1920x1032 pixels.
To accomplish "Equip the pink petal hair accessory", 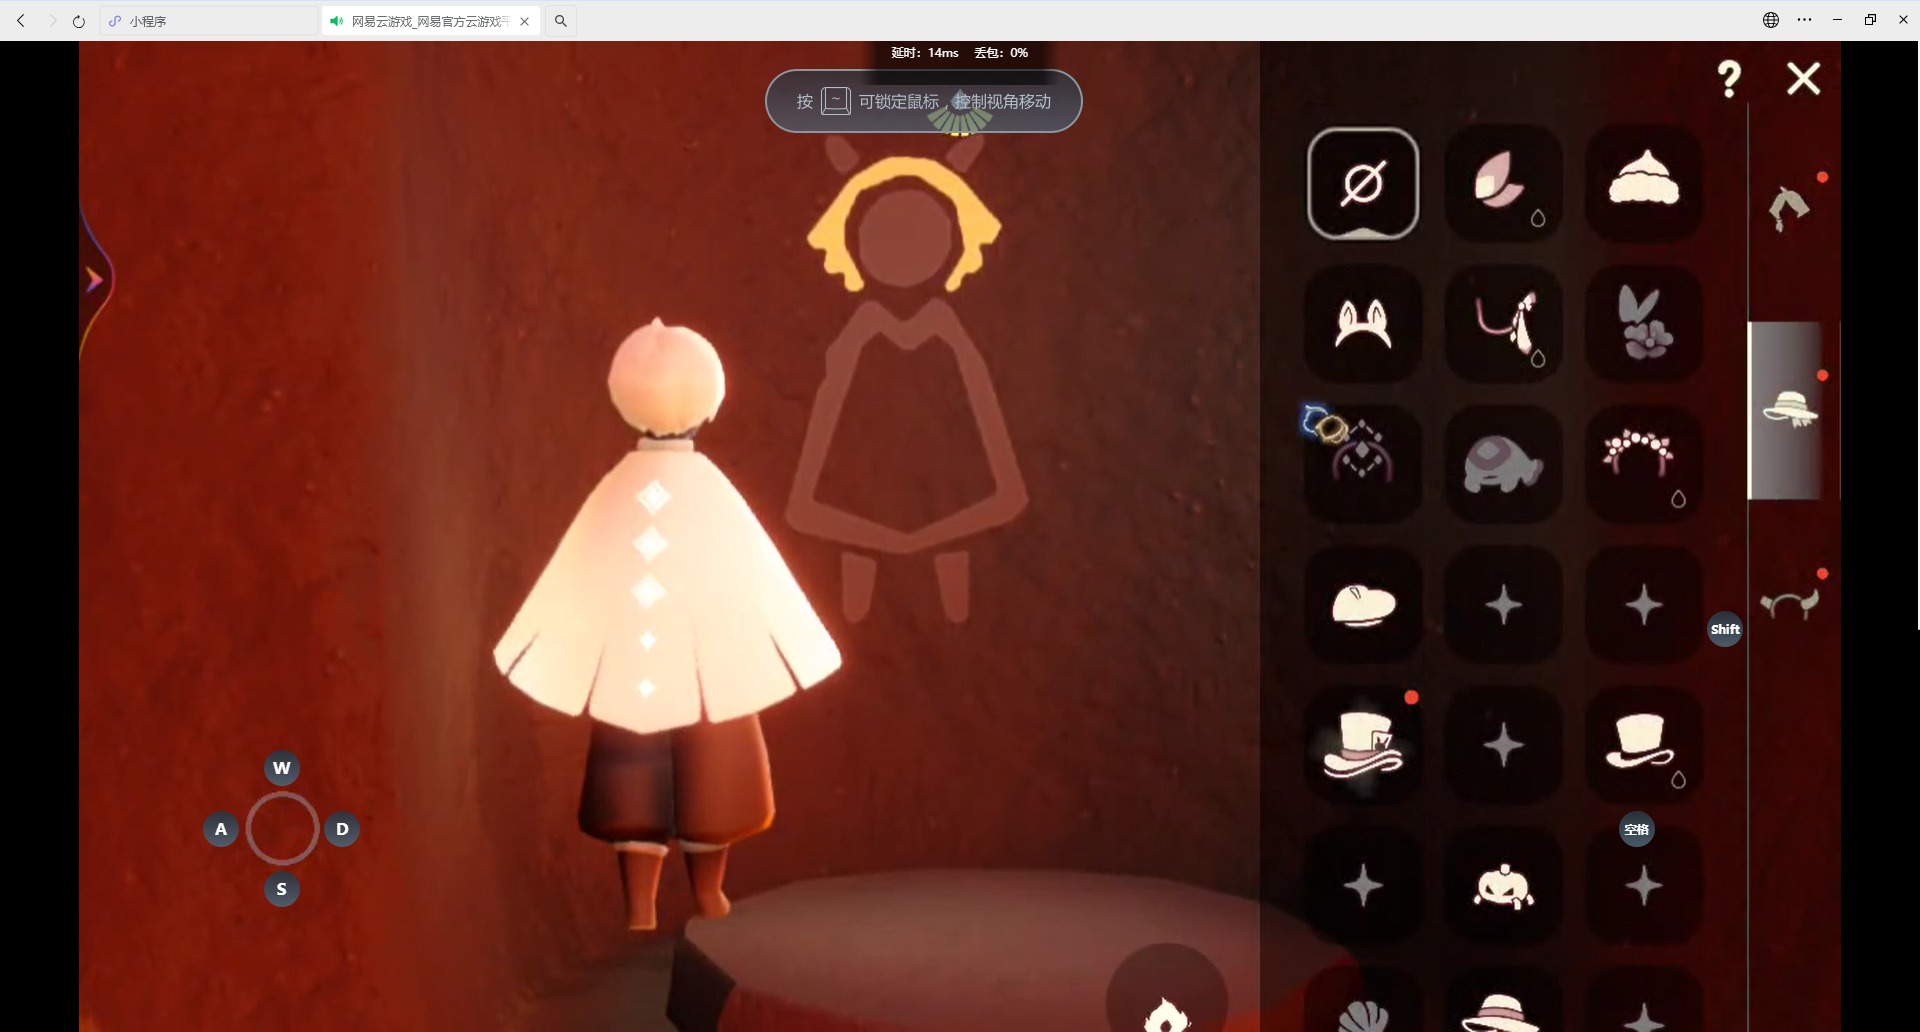I will [1503, 184].
